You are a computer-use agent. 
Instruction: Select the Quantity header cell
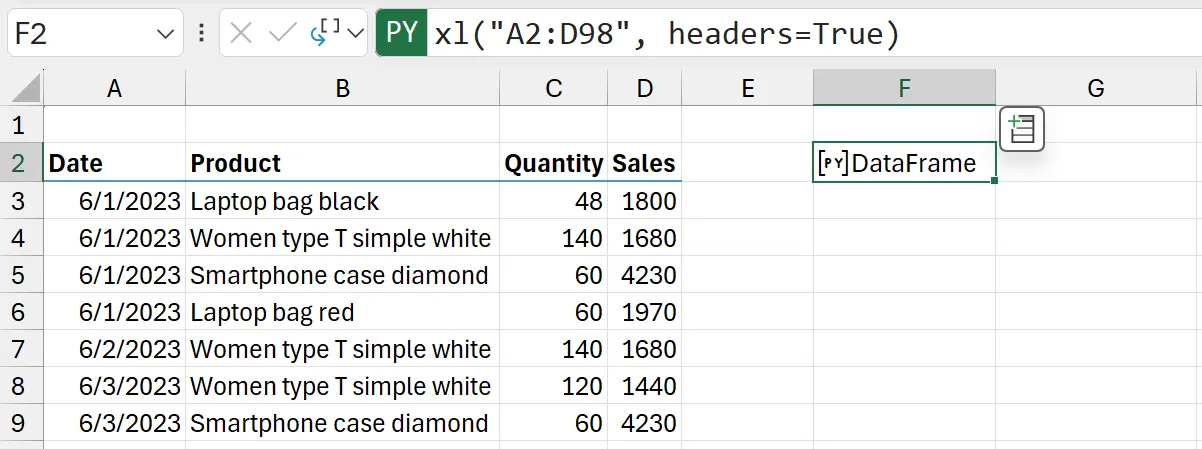click(x=553, y=163)
